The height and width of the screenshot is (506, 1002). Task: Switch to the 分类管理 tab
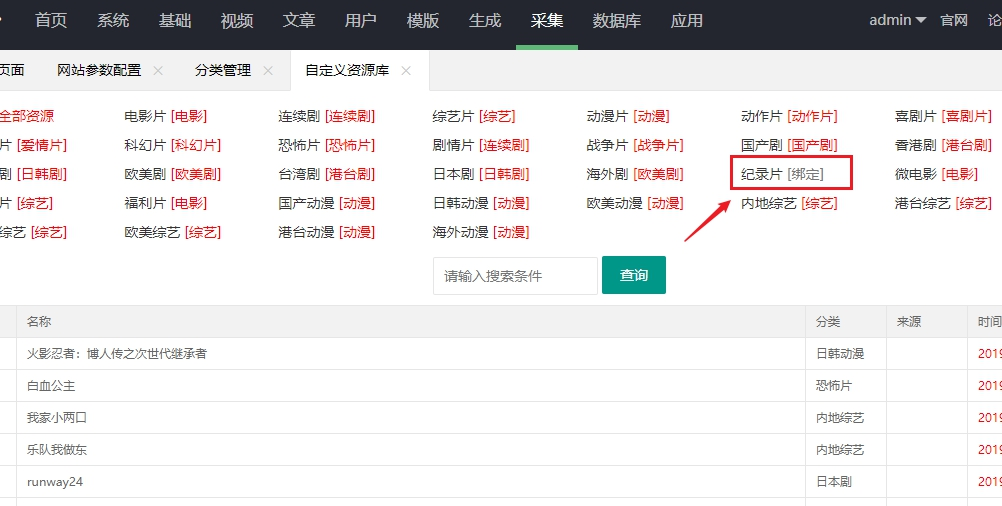[x=223, y=71]
